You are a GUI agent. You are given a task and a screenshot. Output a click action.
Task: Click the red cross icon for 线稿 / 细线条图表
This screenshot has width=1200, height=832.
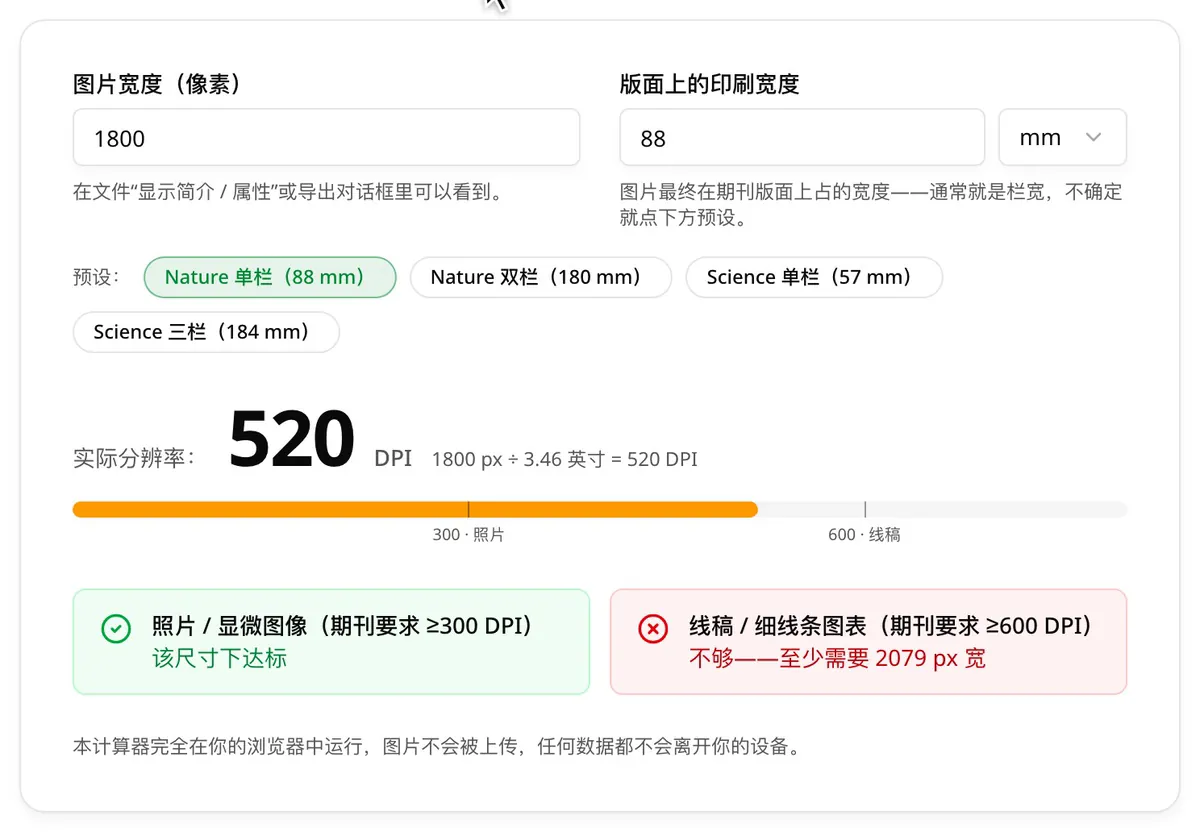(653, 629)
